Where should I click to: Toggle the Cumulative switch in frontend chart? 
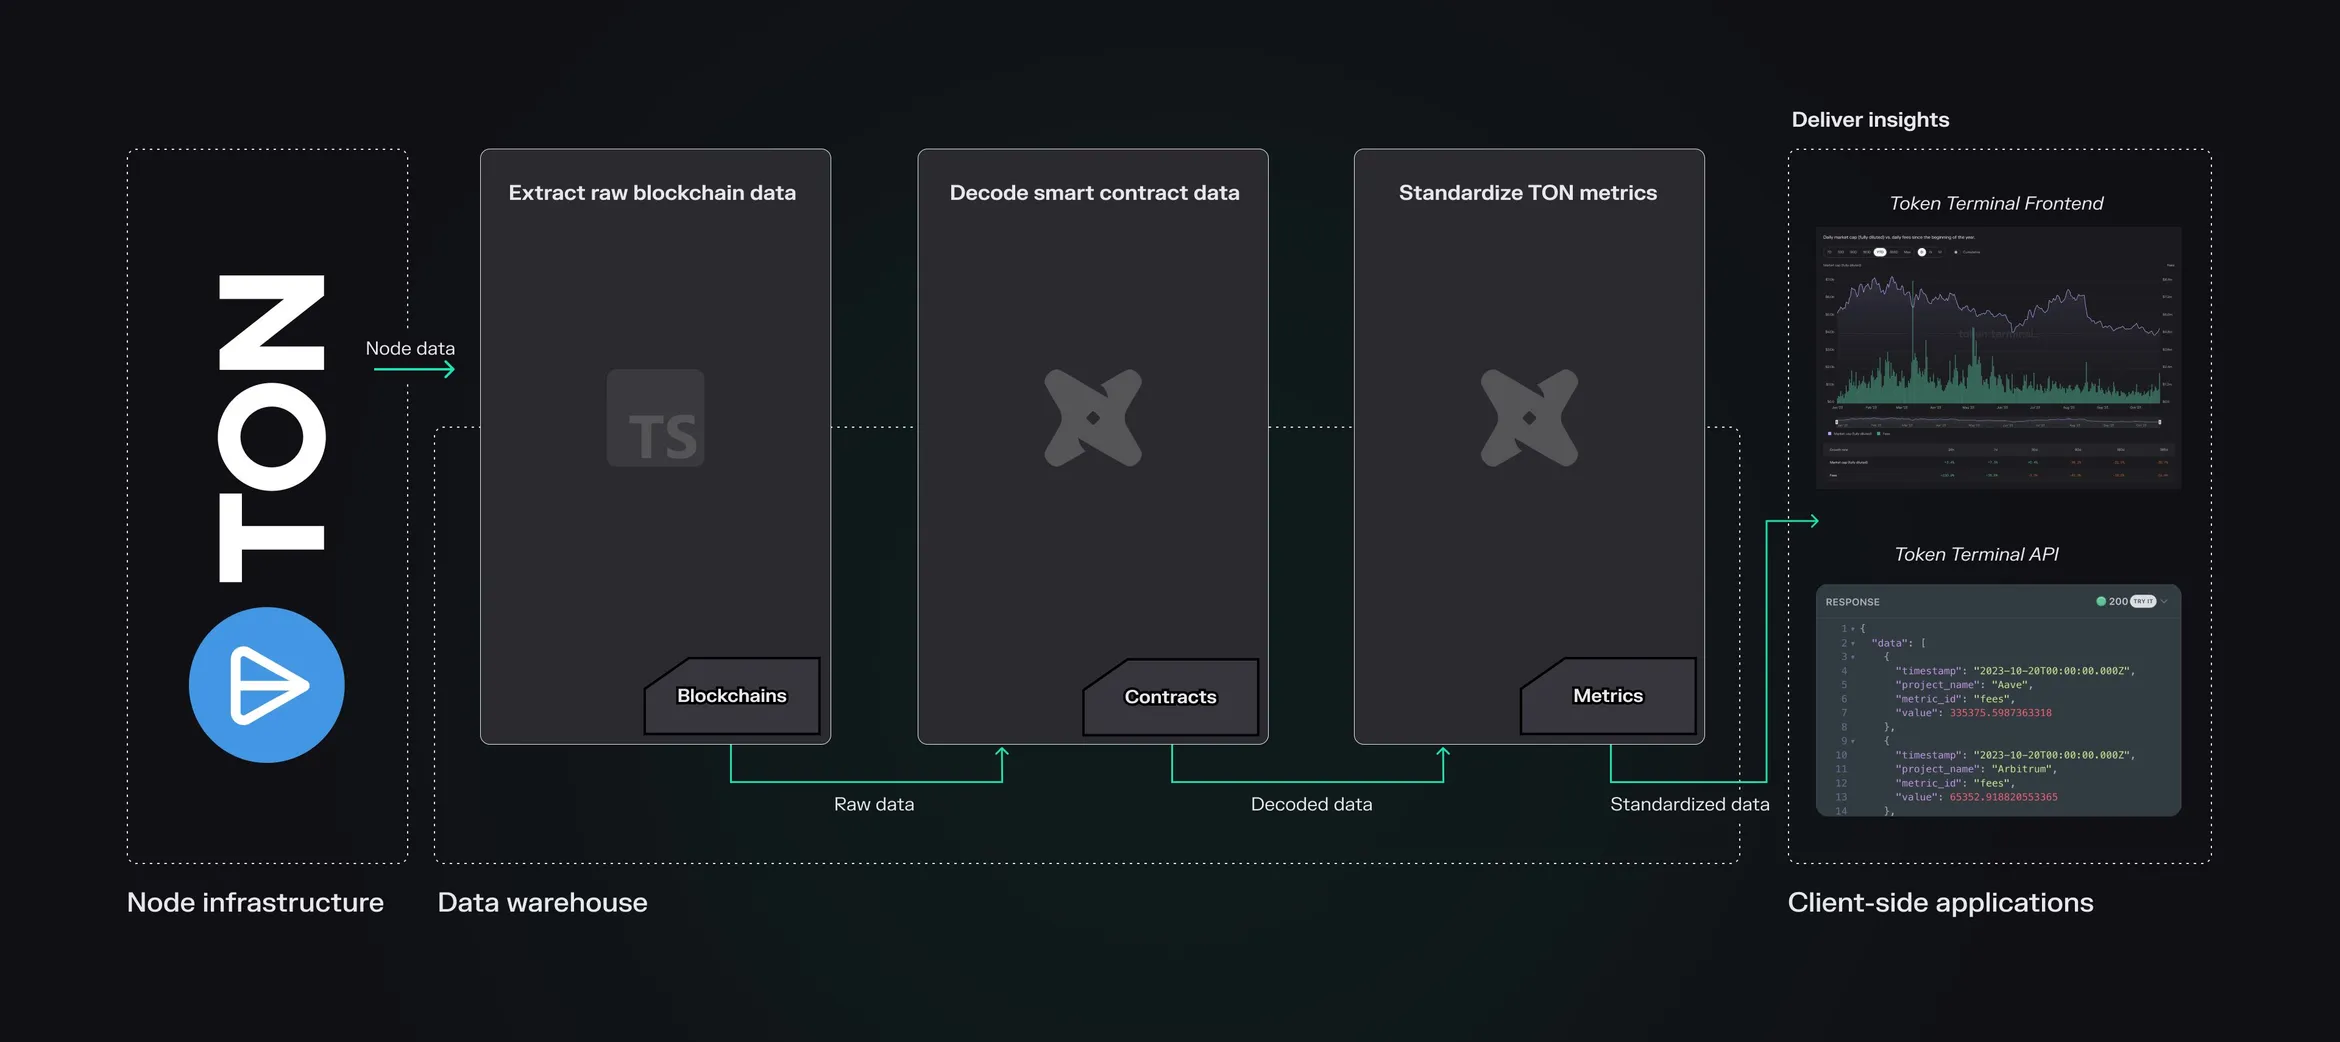pyautogui.click(x=1956, y=252)
